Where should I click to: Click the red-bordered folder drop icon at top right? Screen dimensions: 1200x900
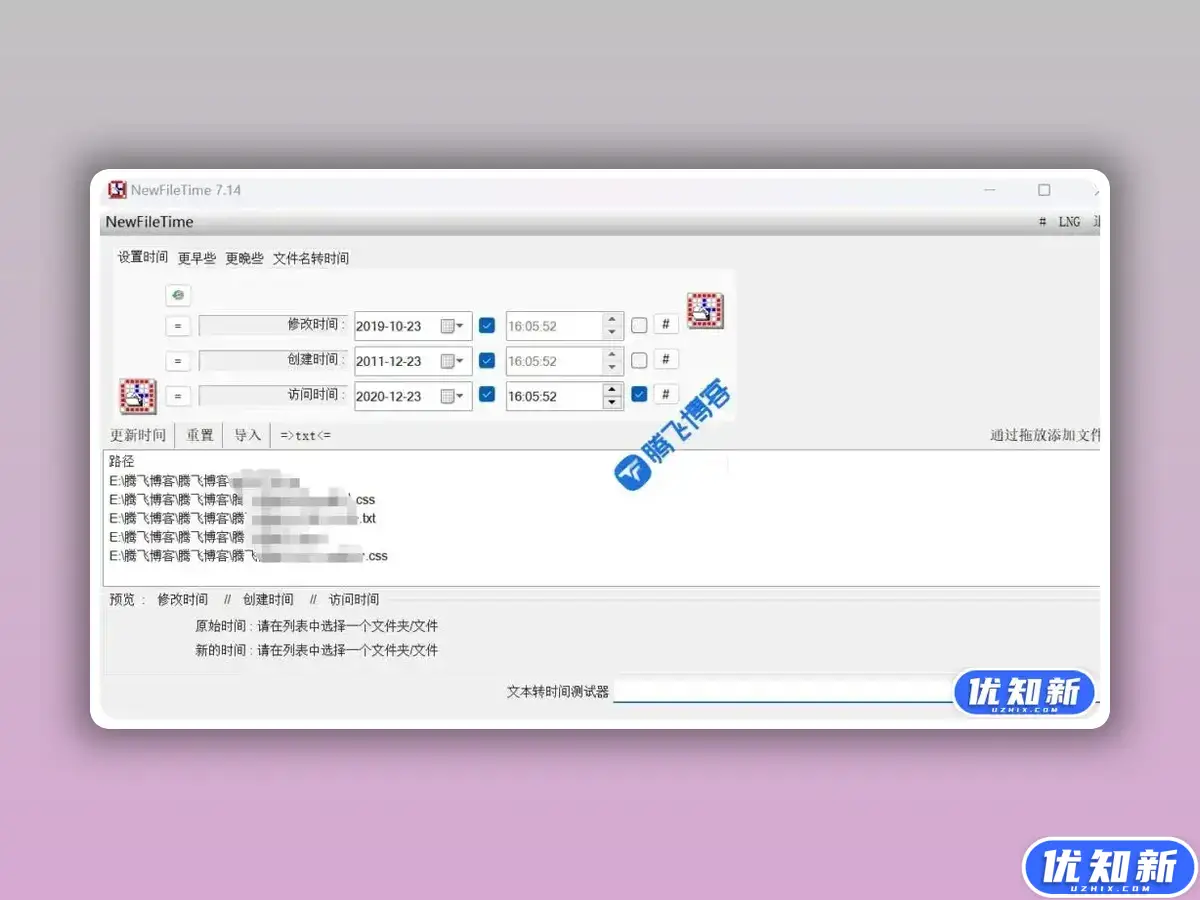(x=705, y=310)
